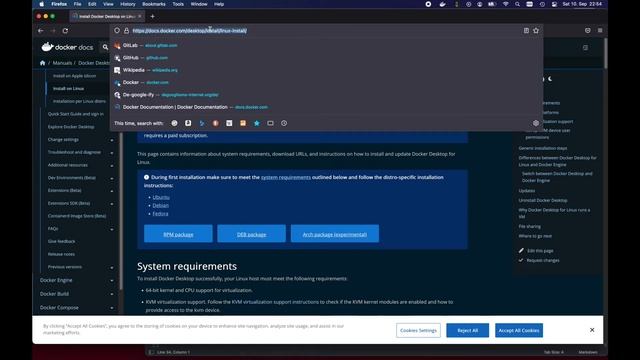Click the pencil Edit this page icon
The width and height of the screenshot is (640, 360).
(x=521, y=251)
